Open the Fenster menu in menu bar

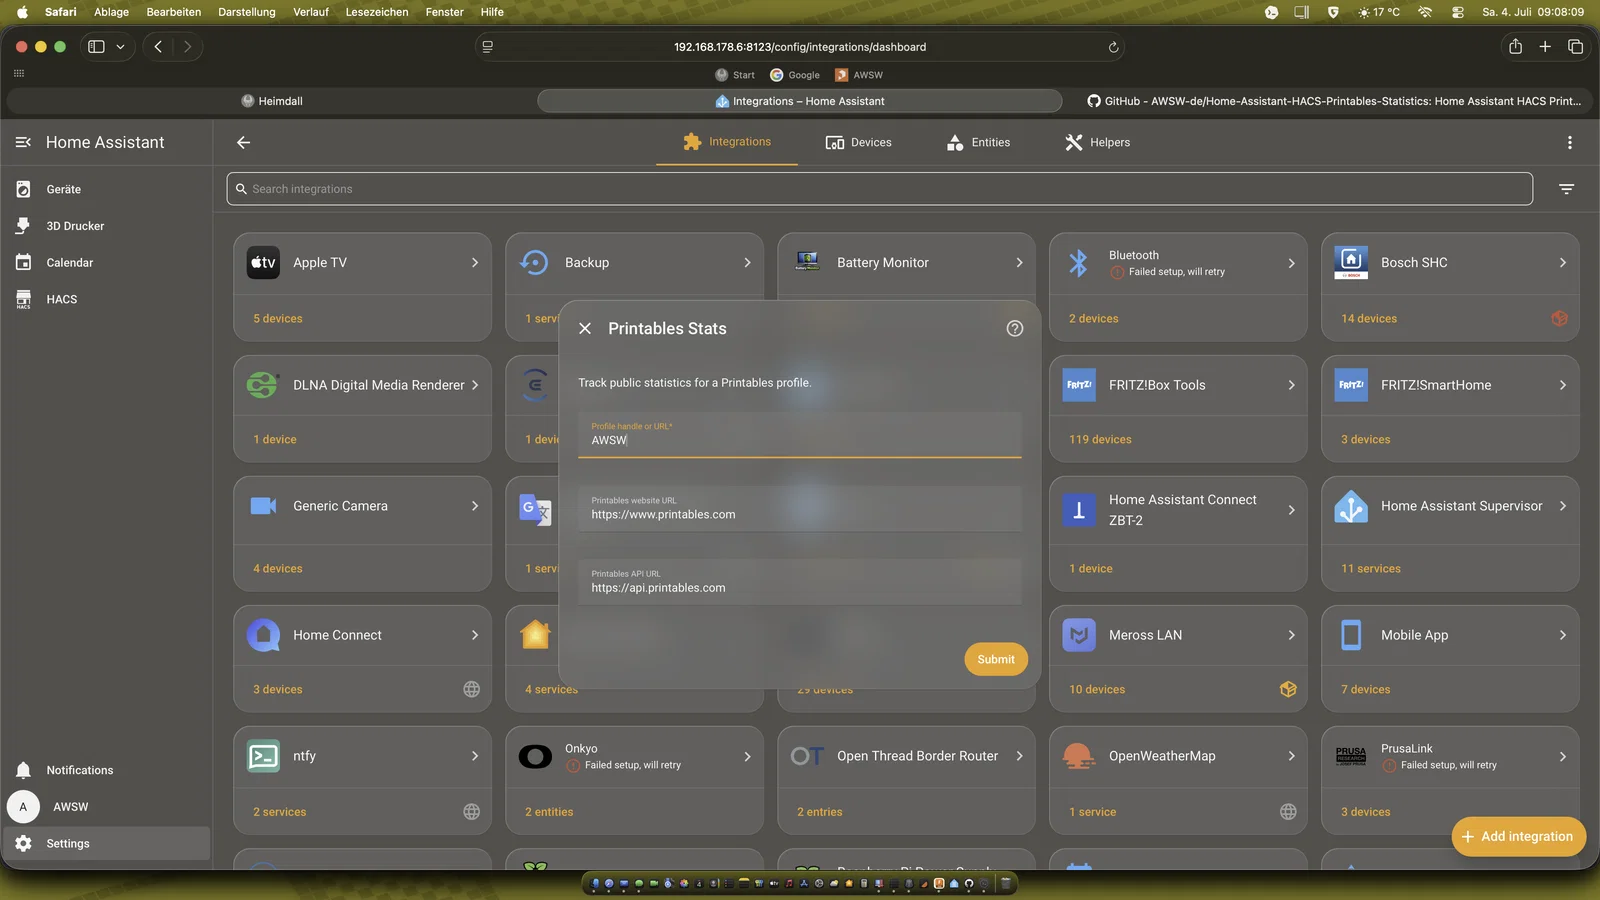coord(444,12)
